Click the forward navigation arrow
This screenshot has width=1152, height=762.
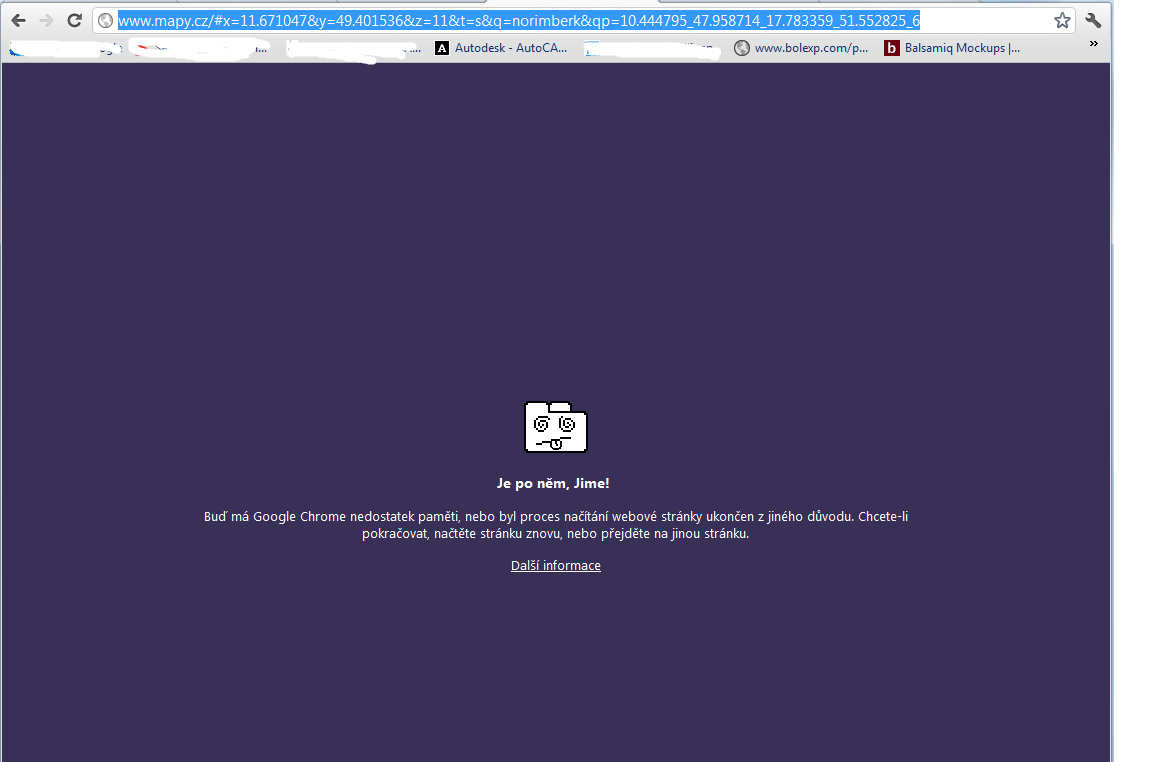(x=46, y=21)
